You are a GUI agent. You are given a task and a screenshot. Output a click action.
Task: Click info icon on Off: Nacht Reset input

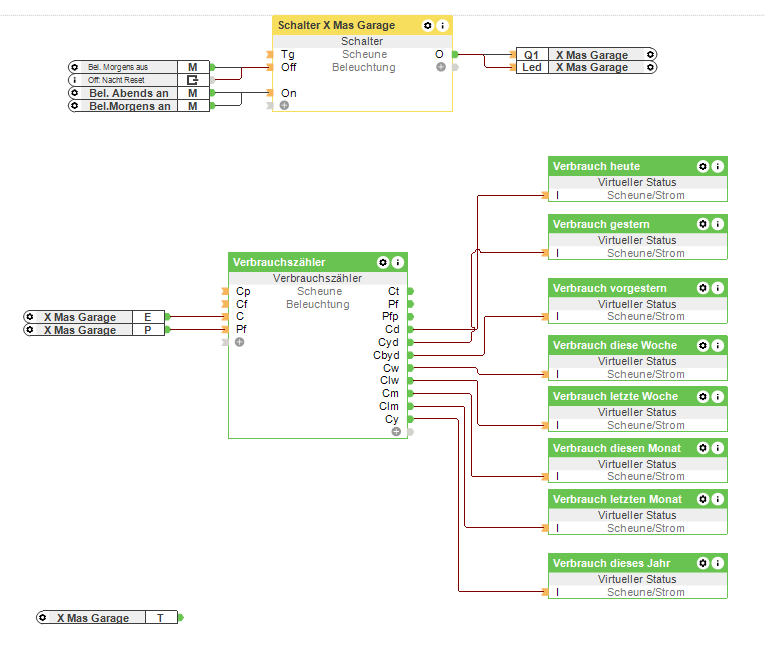[x=74, y=80]
